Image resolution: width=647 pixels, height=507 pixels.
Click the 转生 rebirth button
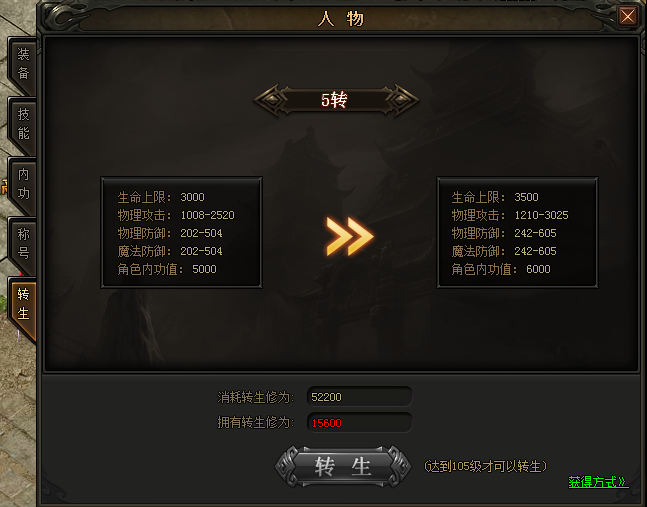pyautogui.click(x=343, y=467)
